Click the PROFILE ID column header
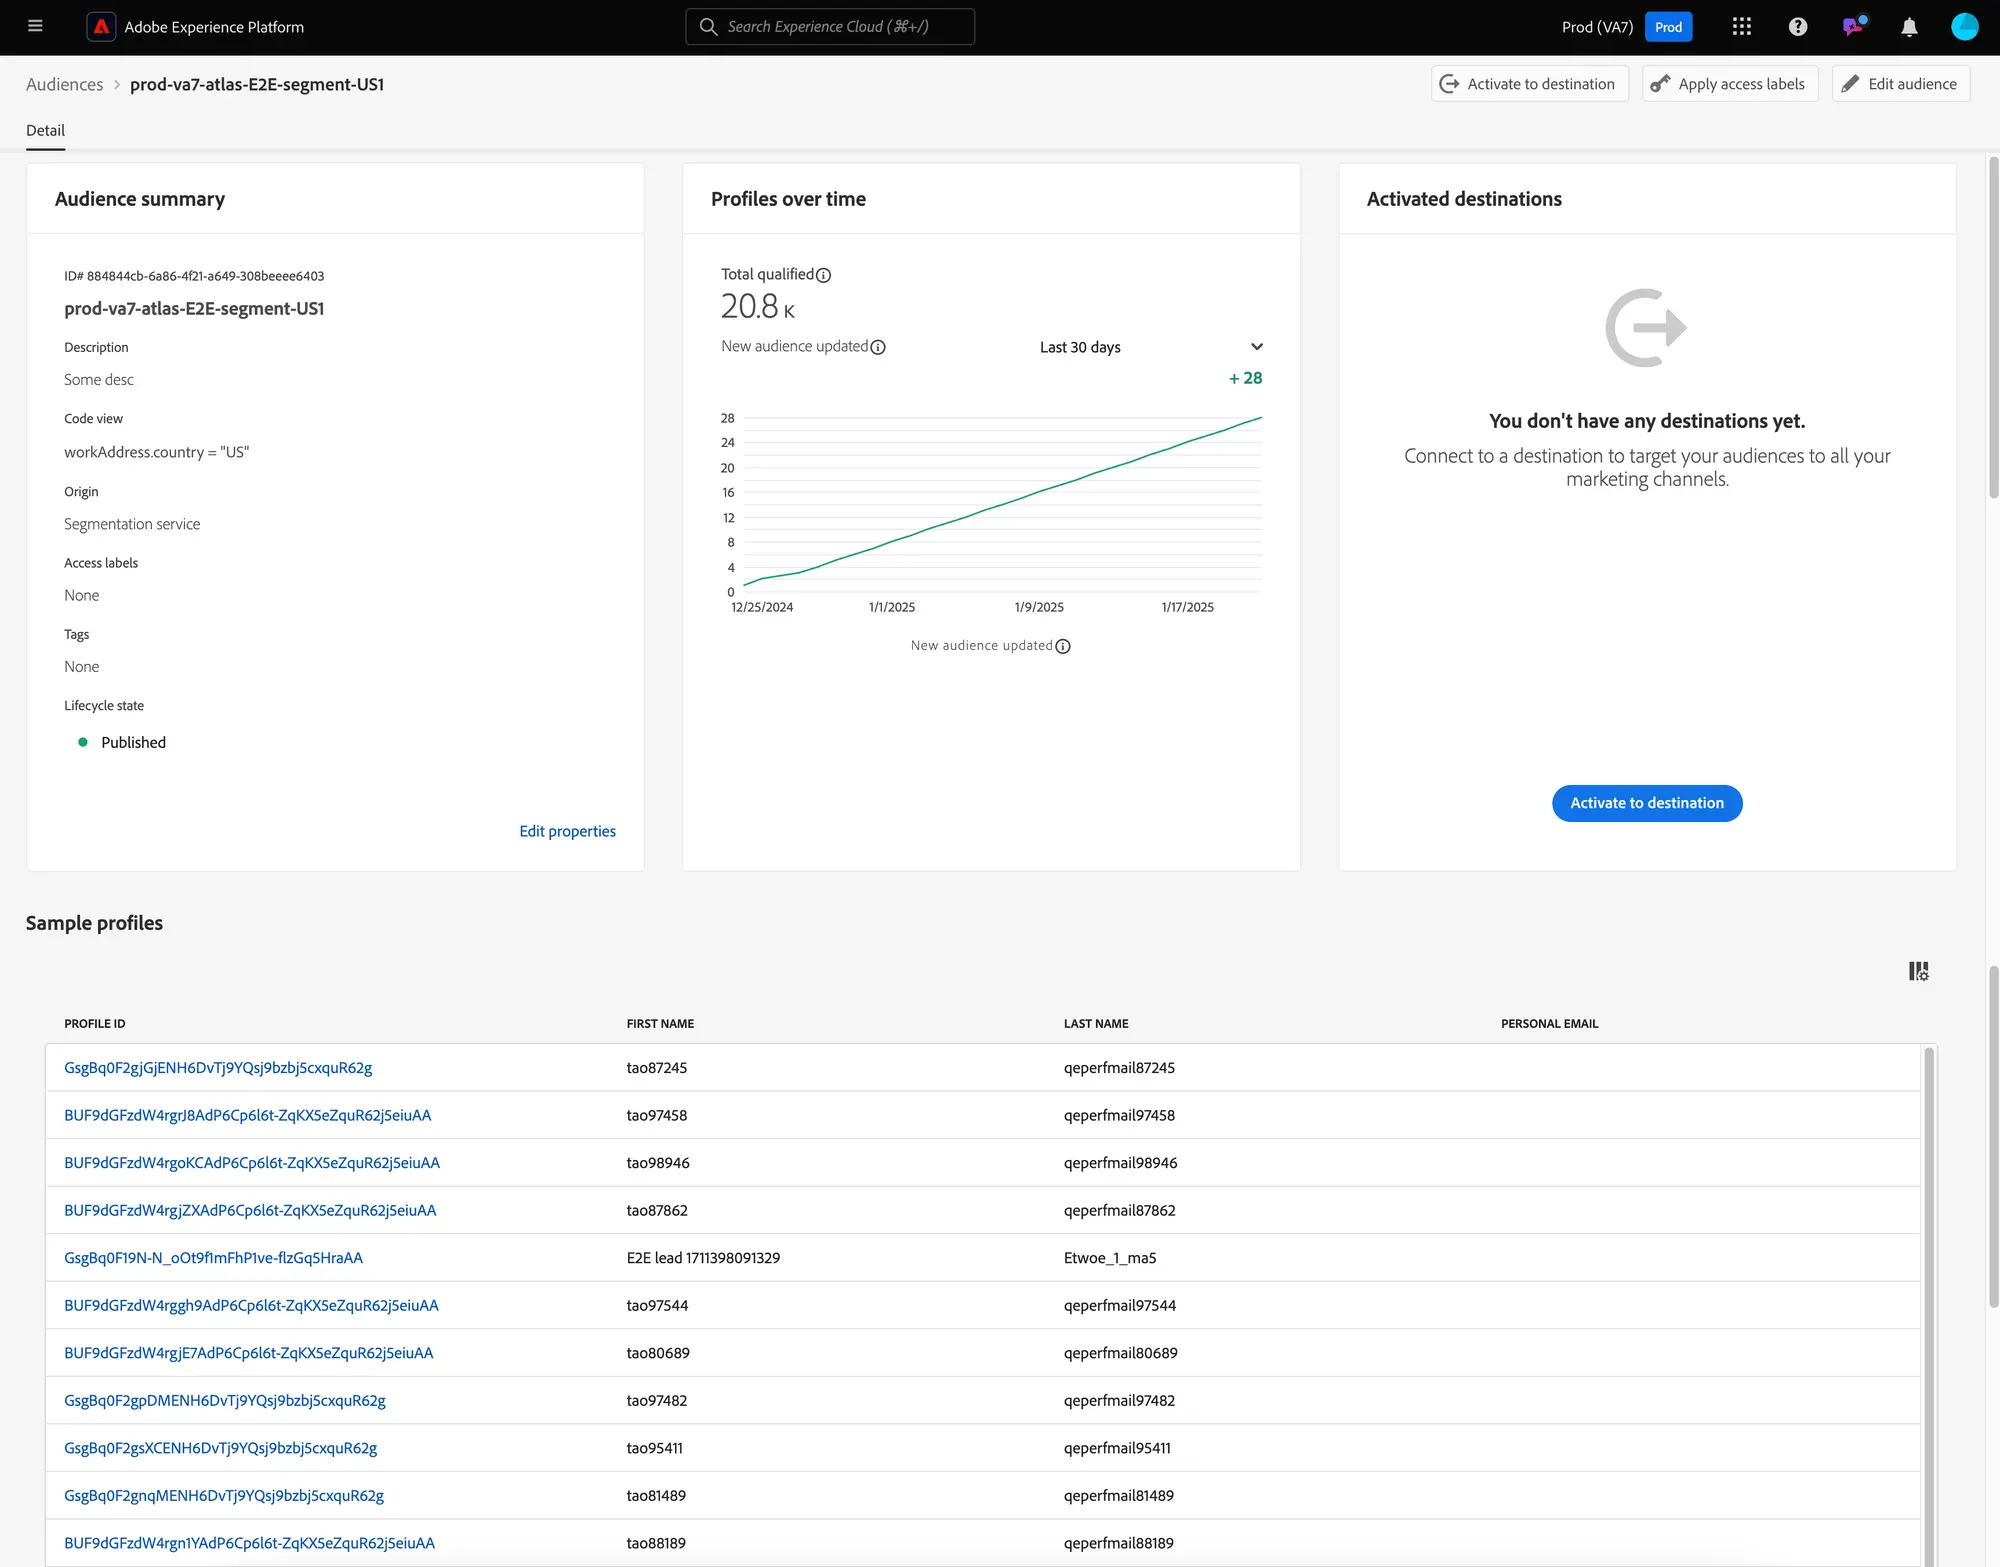The image size is (2000, 1567). pos(95,1024)
